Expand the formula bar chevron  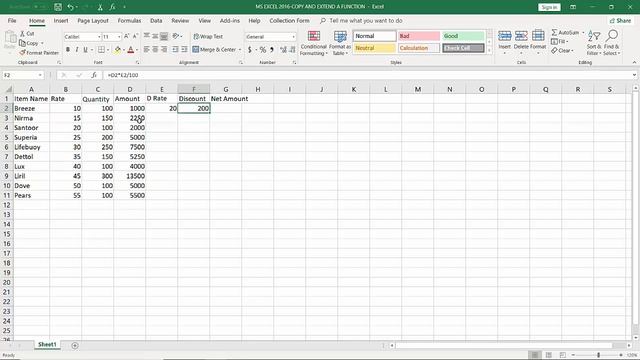(x=634, y=75)
